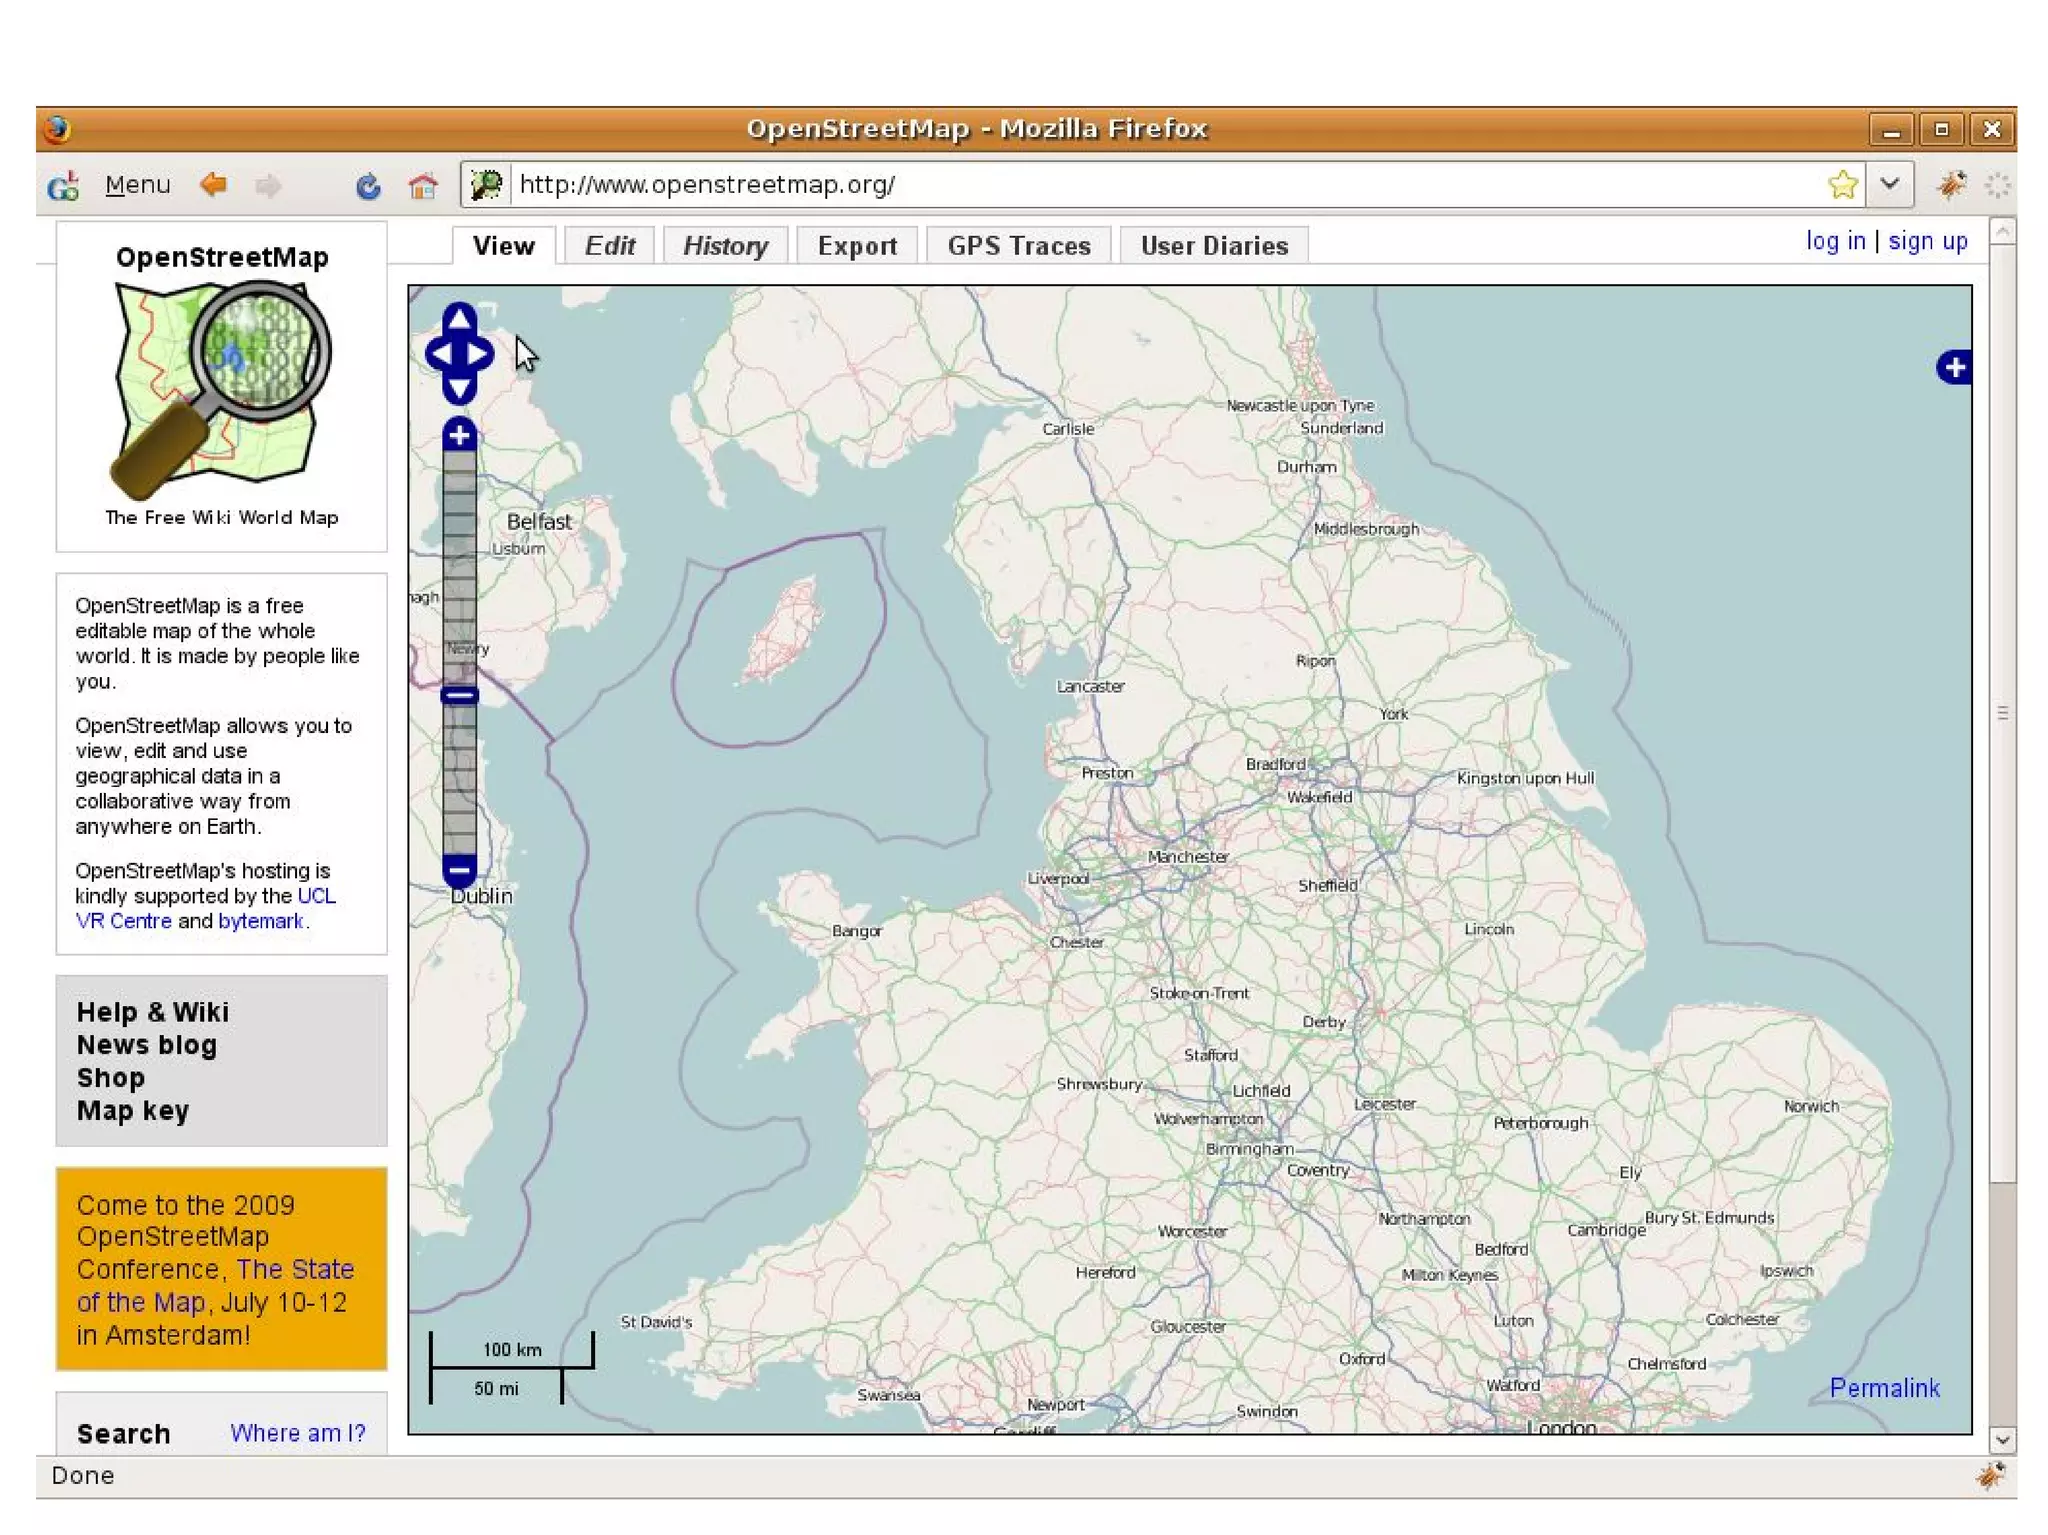Click the zoom slider handle
Viewport: 2048px width, 1535px height.
[459, 695]
